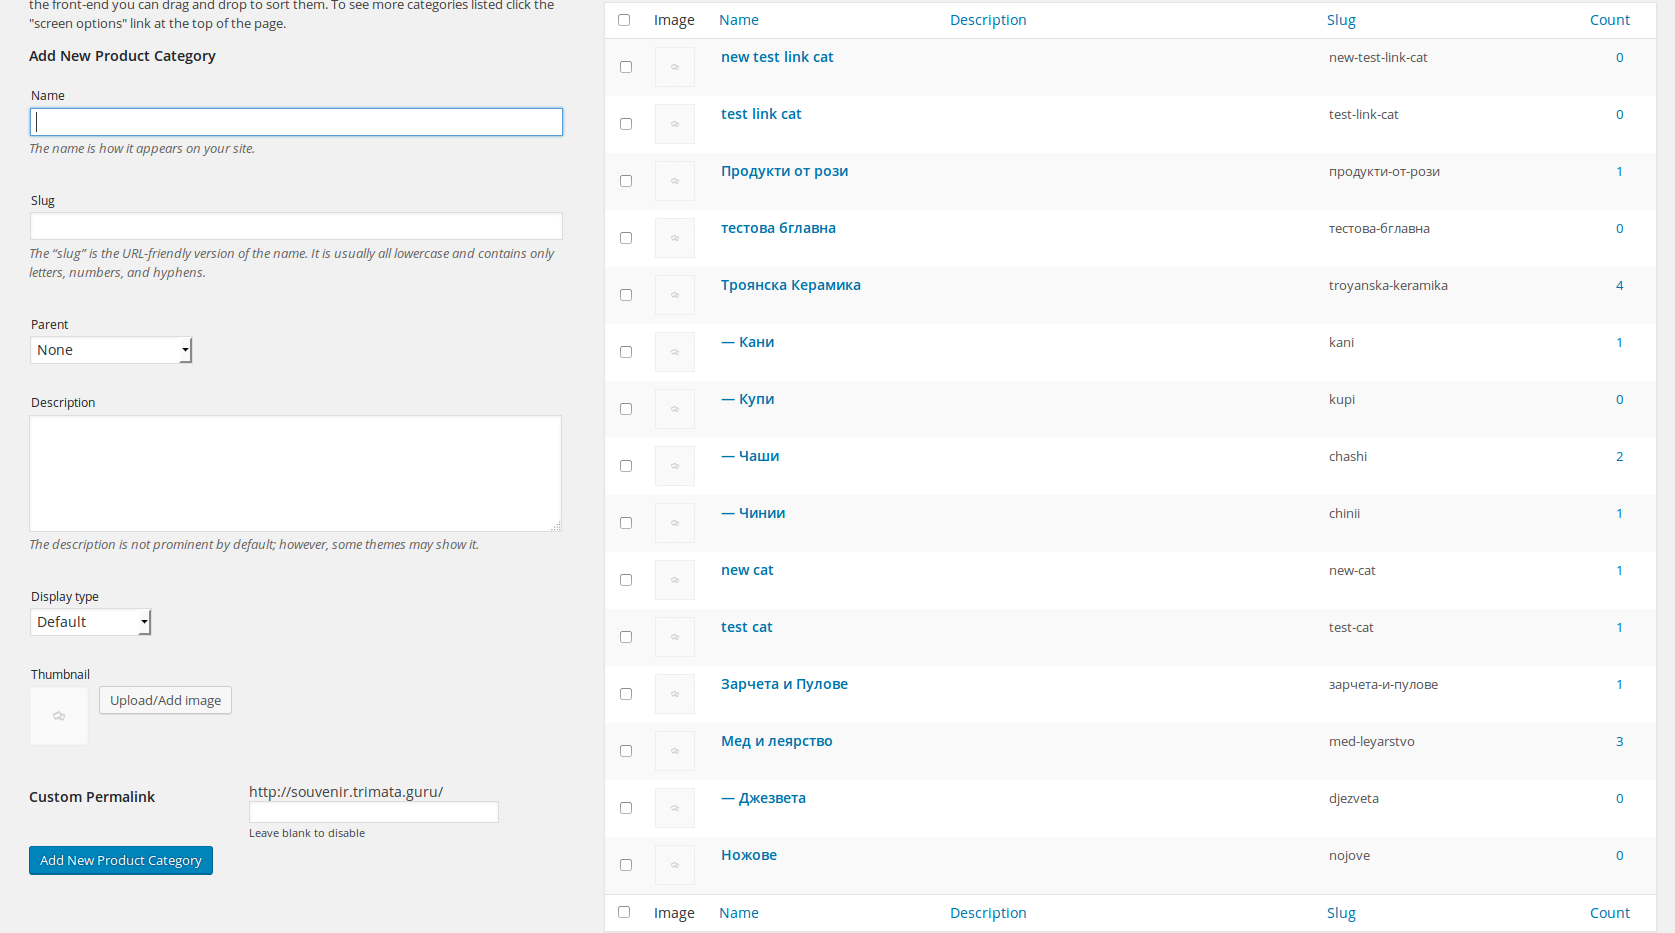Sort by Slug in table footer
1675x933 pixels.
tap(1341, 913)
